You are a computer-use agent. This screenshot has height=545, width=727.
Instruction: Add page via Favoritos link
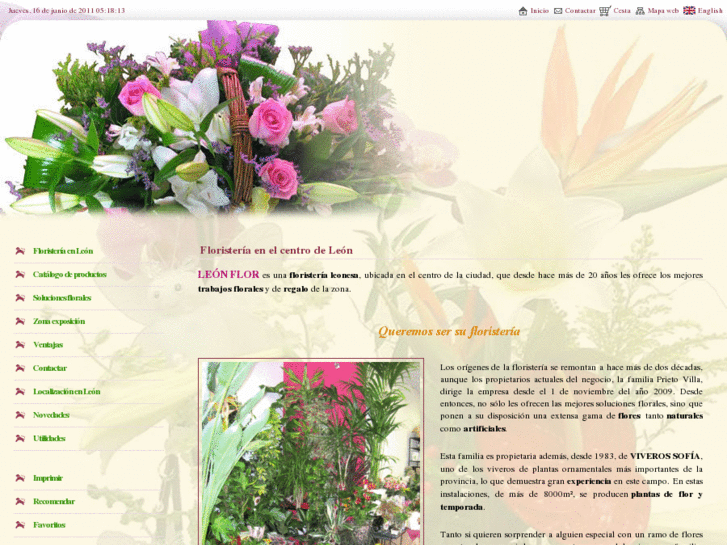click(x=49, y=525)
